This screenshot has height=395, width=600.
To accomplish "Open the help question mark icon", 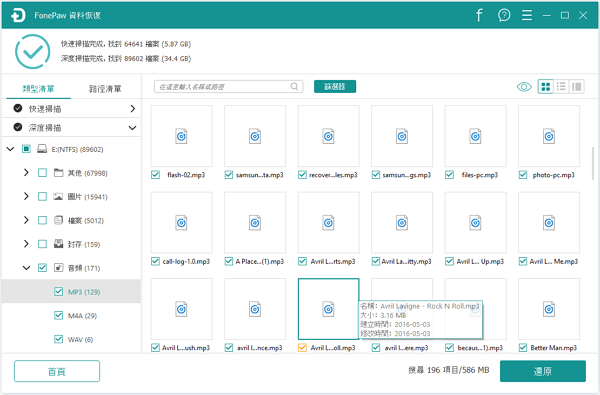I will pyautogui.click(x=504, y=15).
